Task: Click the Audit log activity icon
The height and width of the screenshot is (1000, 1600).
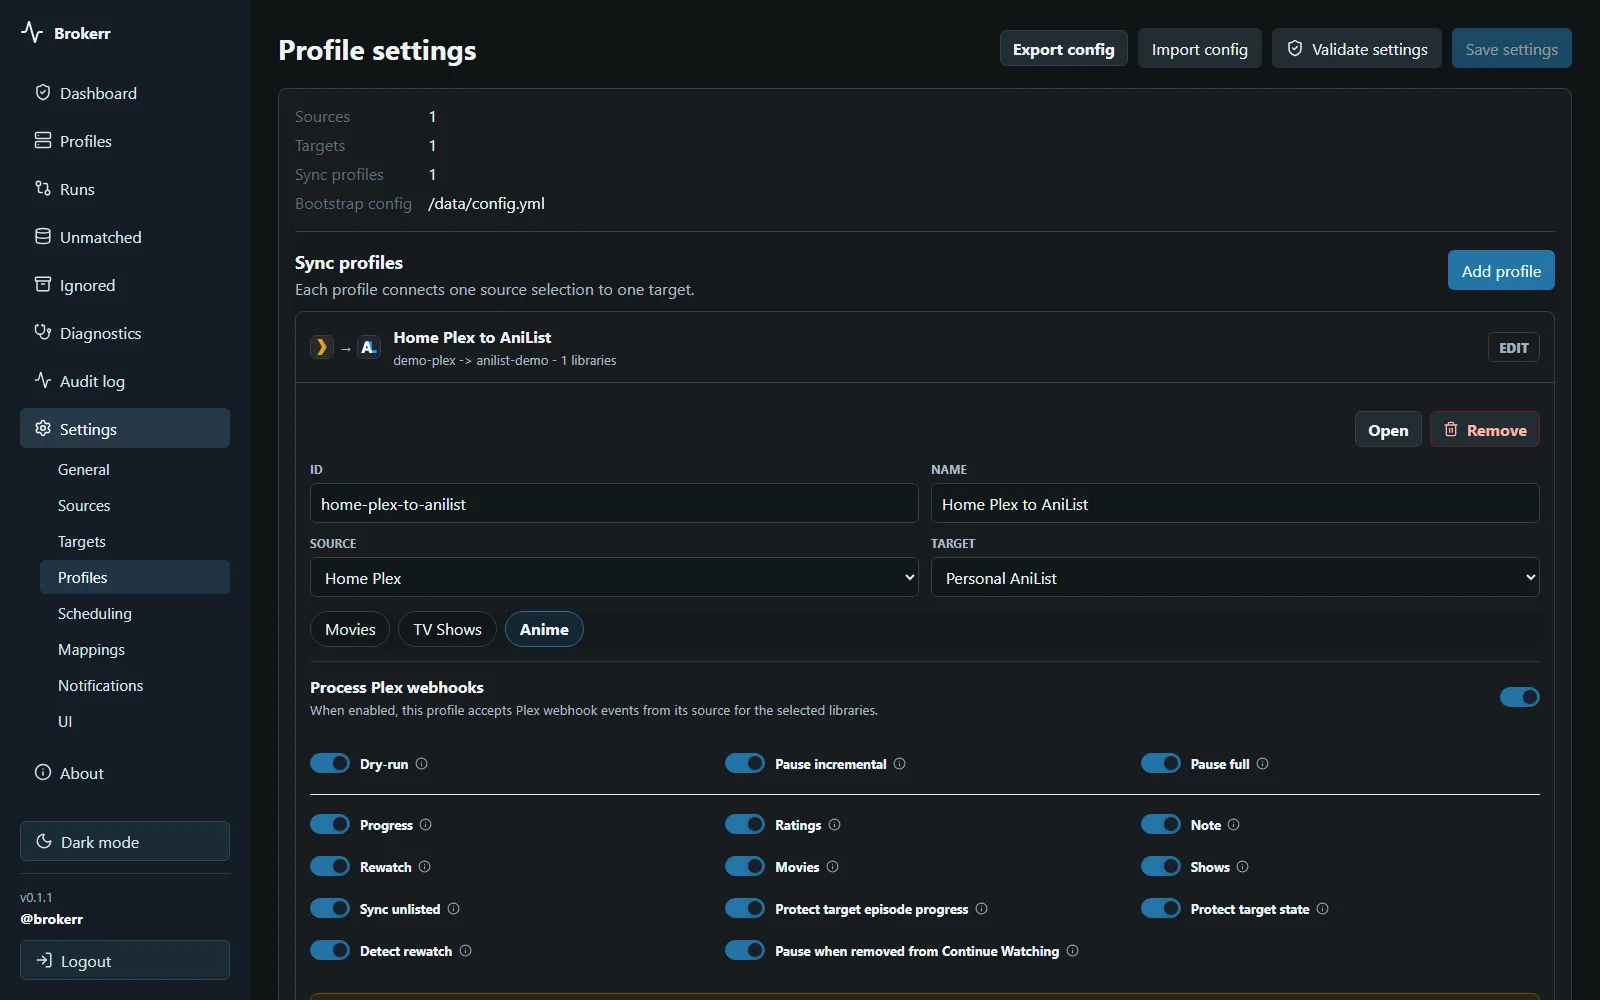Action: 43,380
